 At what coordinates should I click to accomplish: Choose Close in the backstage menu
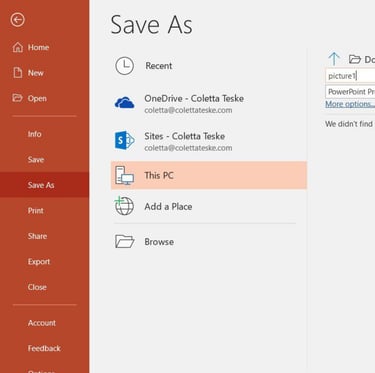pyautogui.click(x=37, y=287)
